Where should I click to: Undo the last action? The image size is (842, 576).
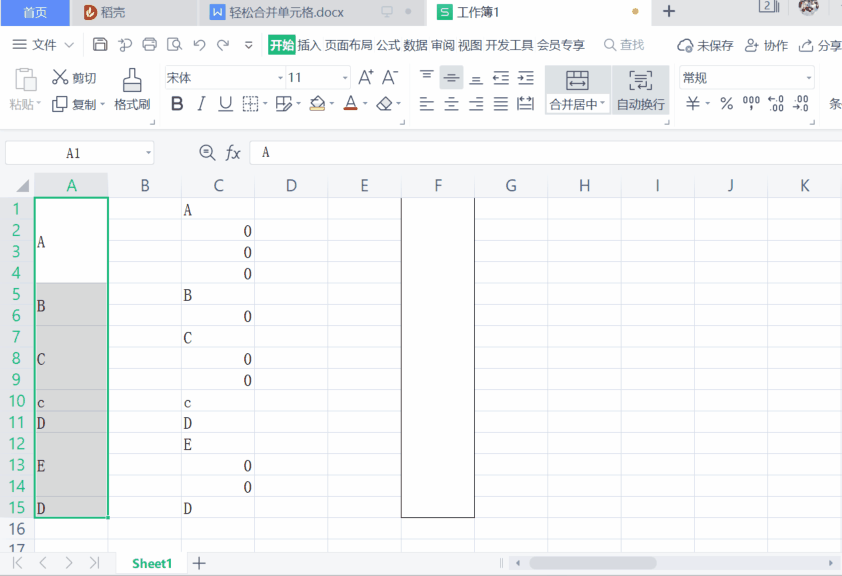pos(199,45)
